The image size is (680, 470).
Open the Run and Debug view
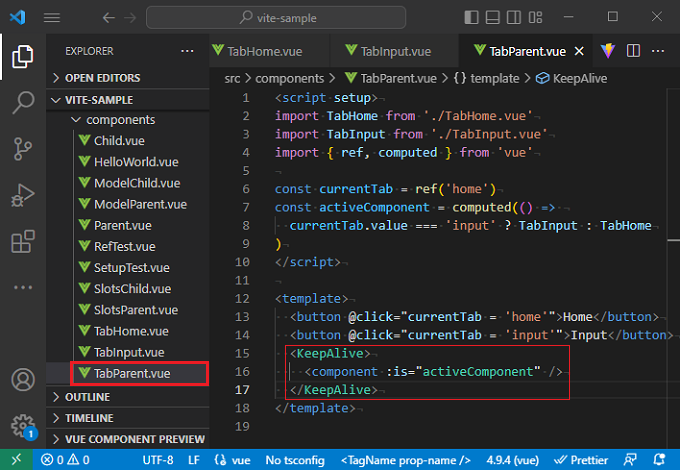pyautogui.click(x=23, y=196)
